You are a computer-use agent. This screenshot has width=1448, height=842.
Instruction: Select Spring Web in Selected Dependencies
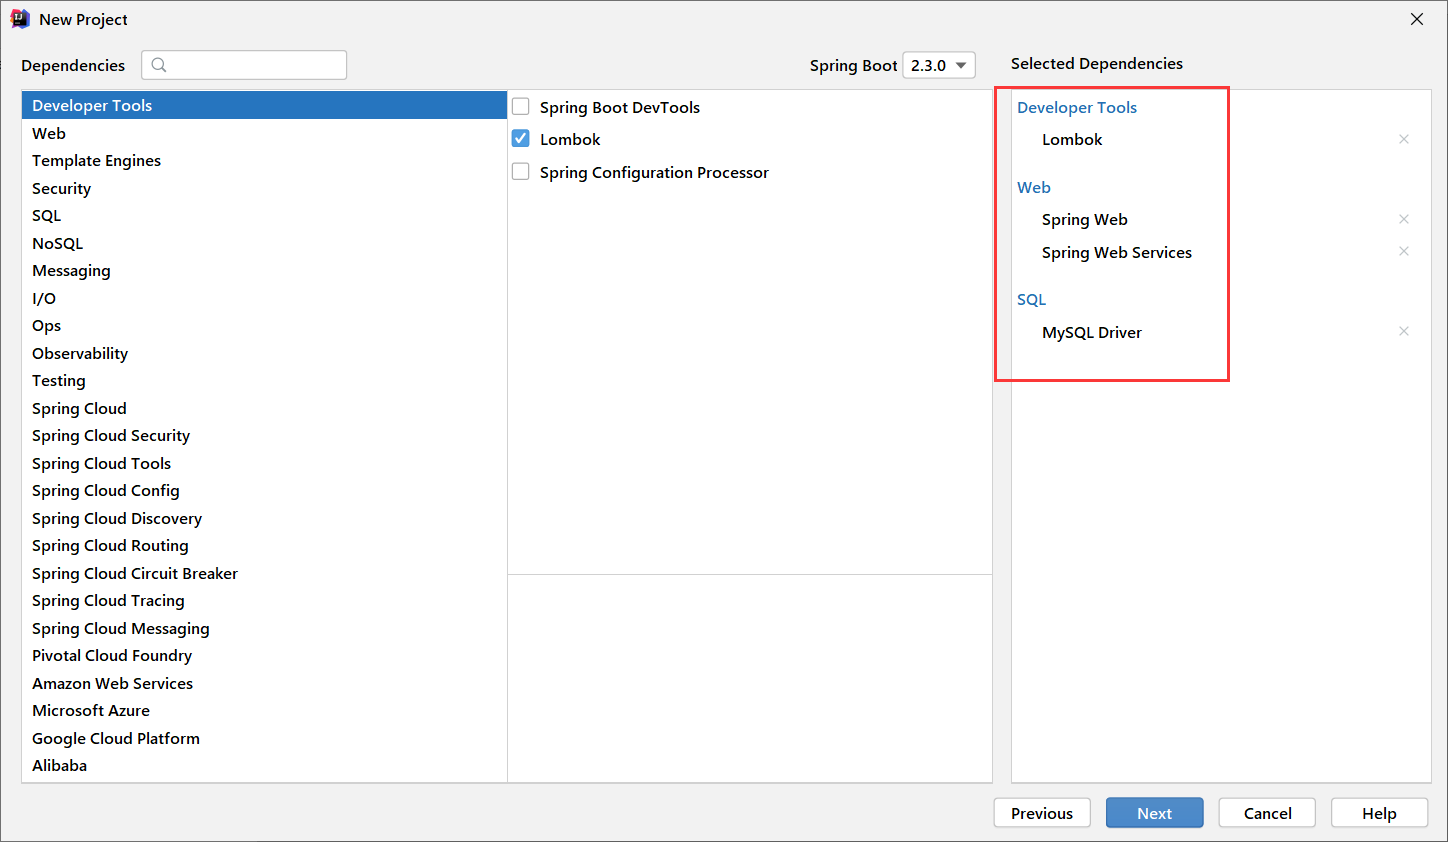coord(1085,219)
